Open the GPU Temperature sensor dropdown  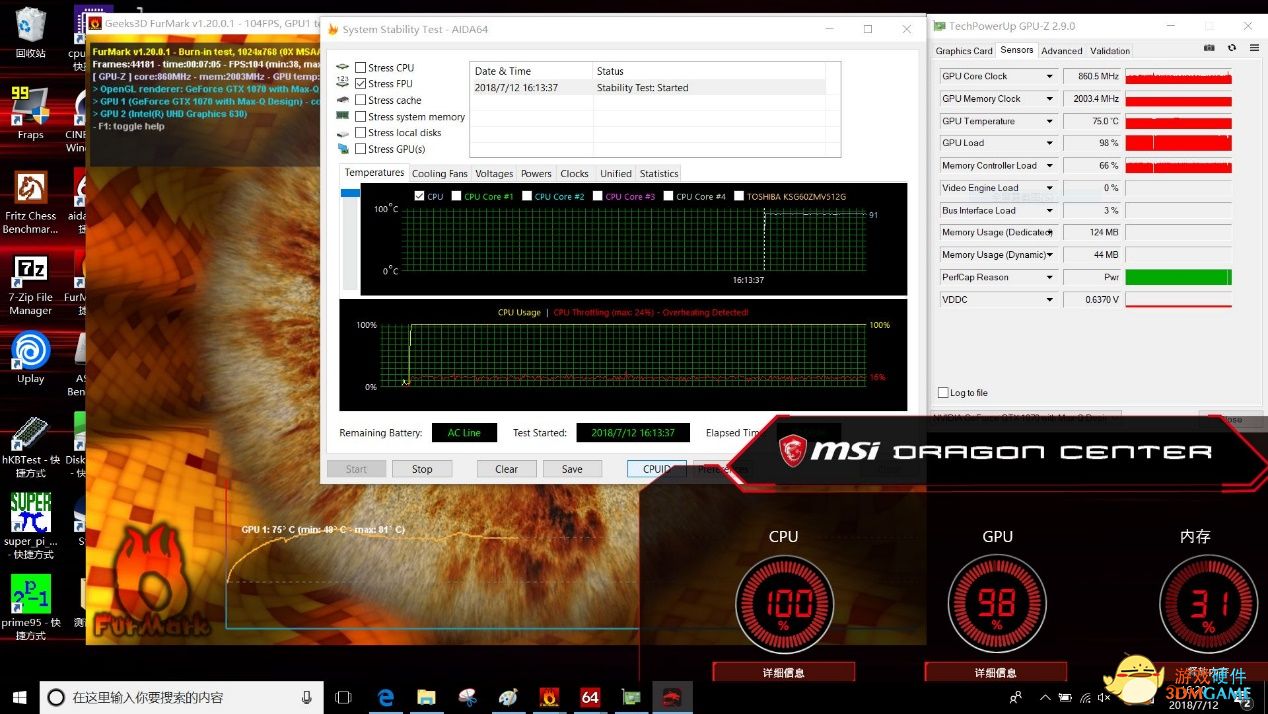(x=1049, y=121)
